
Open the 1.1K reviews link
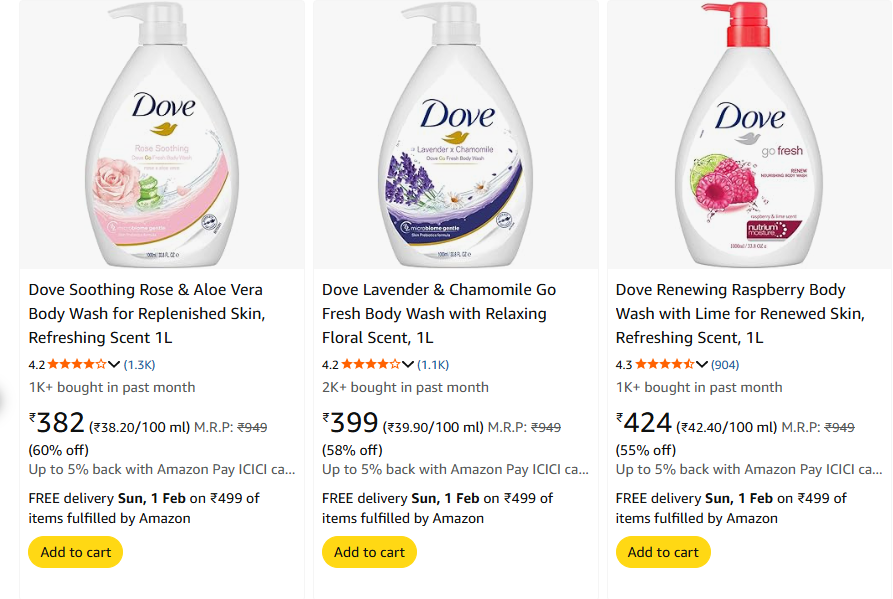pos(434,364)
